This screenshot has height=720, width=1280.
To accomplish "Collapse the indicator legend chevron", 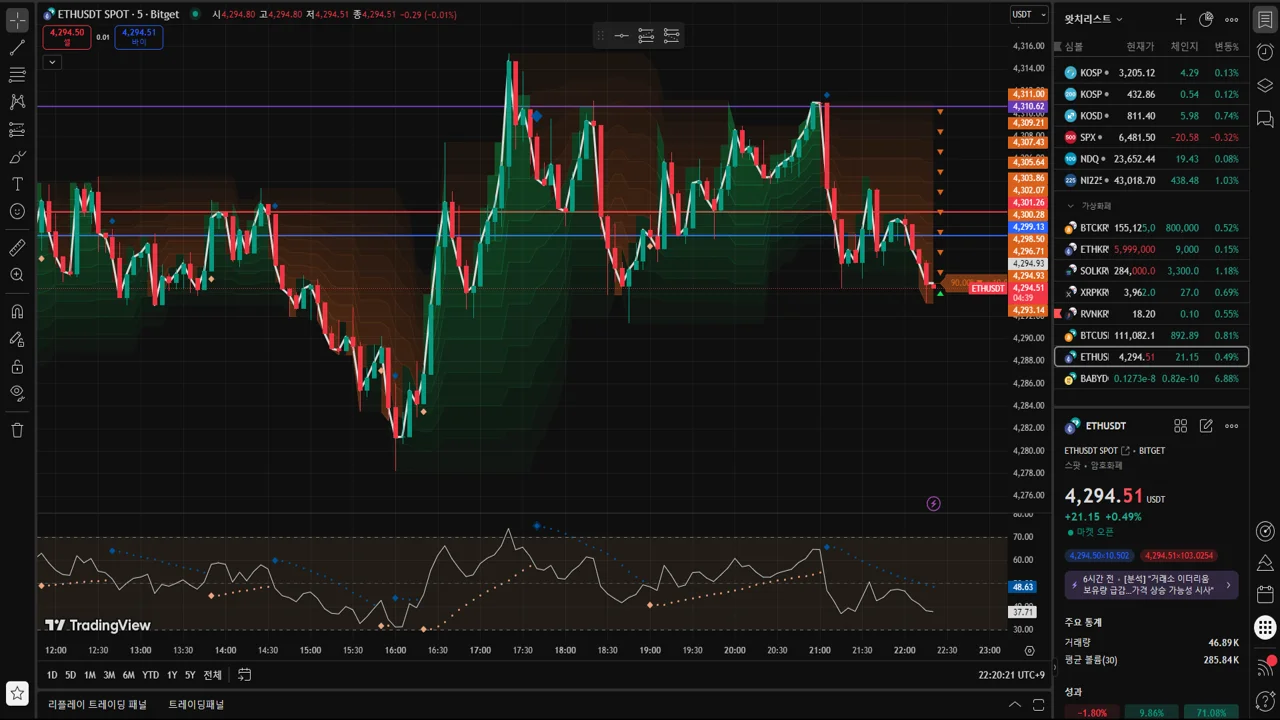I will point(52,62).
